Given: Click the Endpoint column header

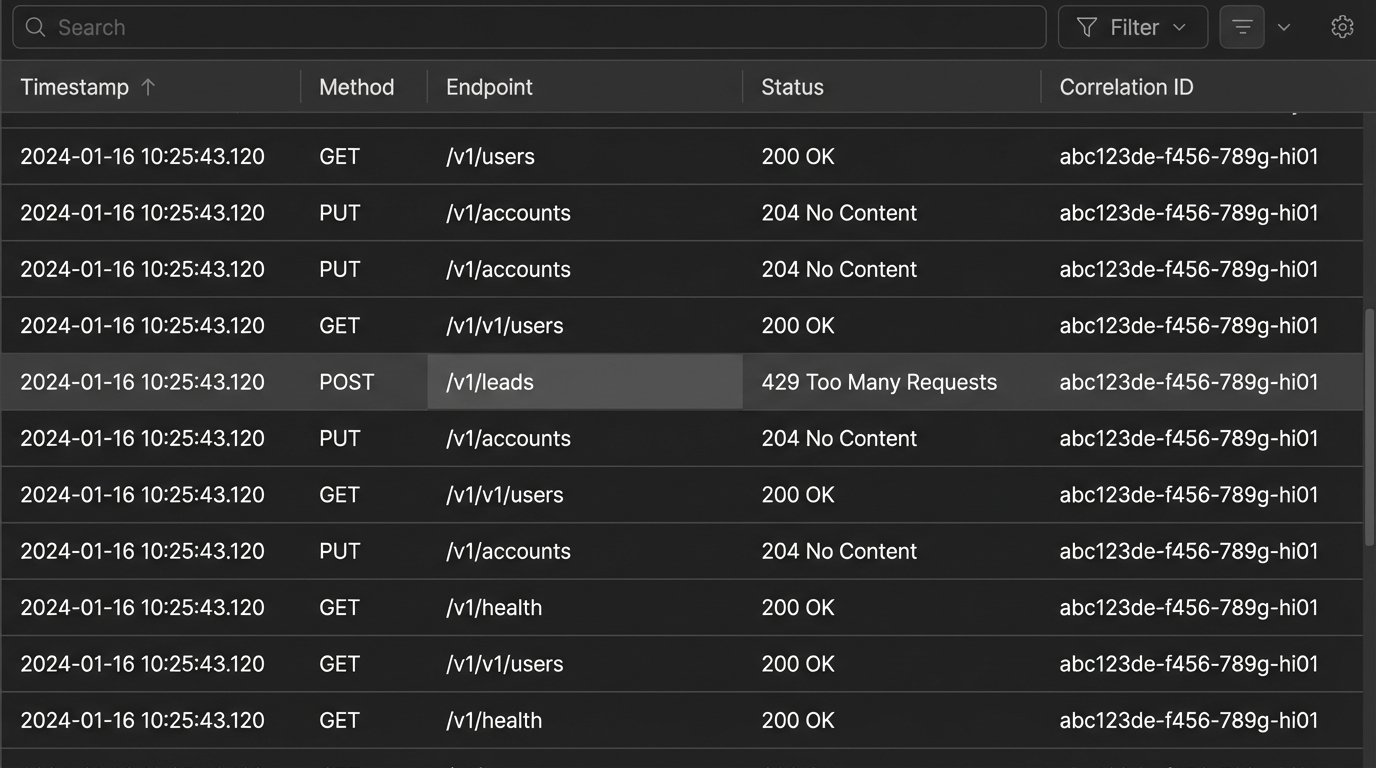Looking at the screenshot, I should (x=489, y=87).
